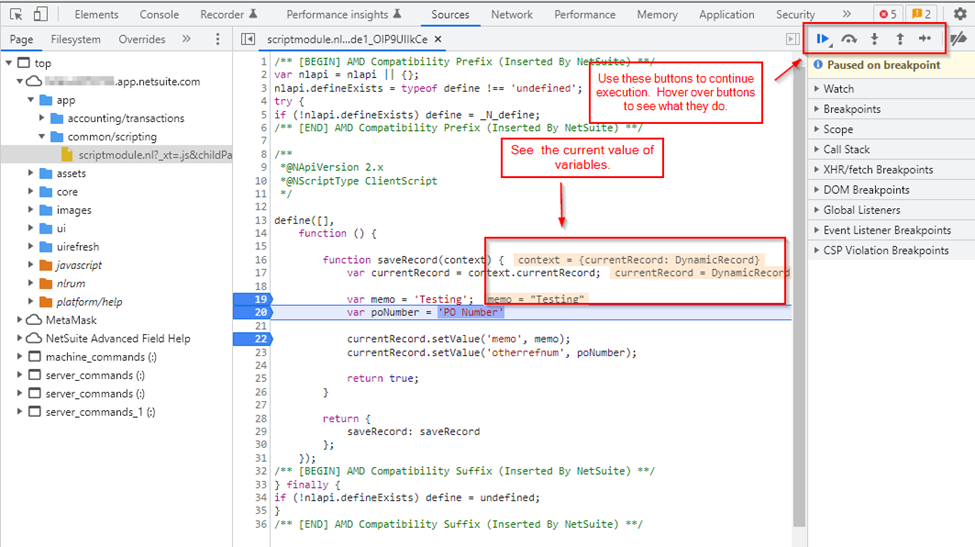Step over next function call
The height and width of the screenshot is (547, 975).
[x=849, y=39]
